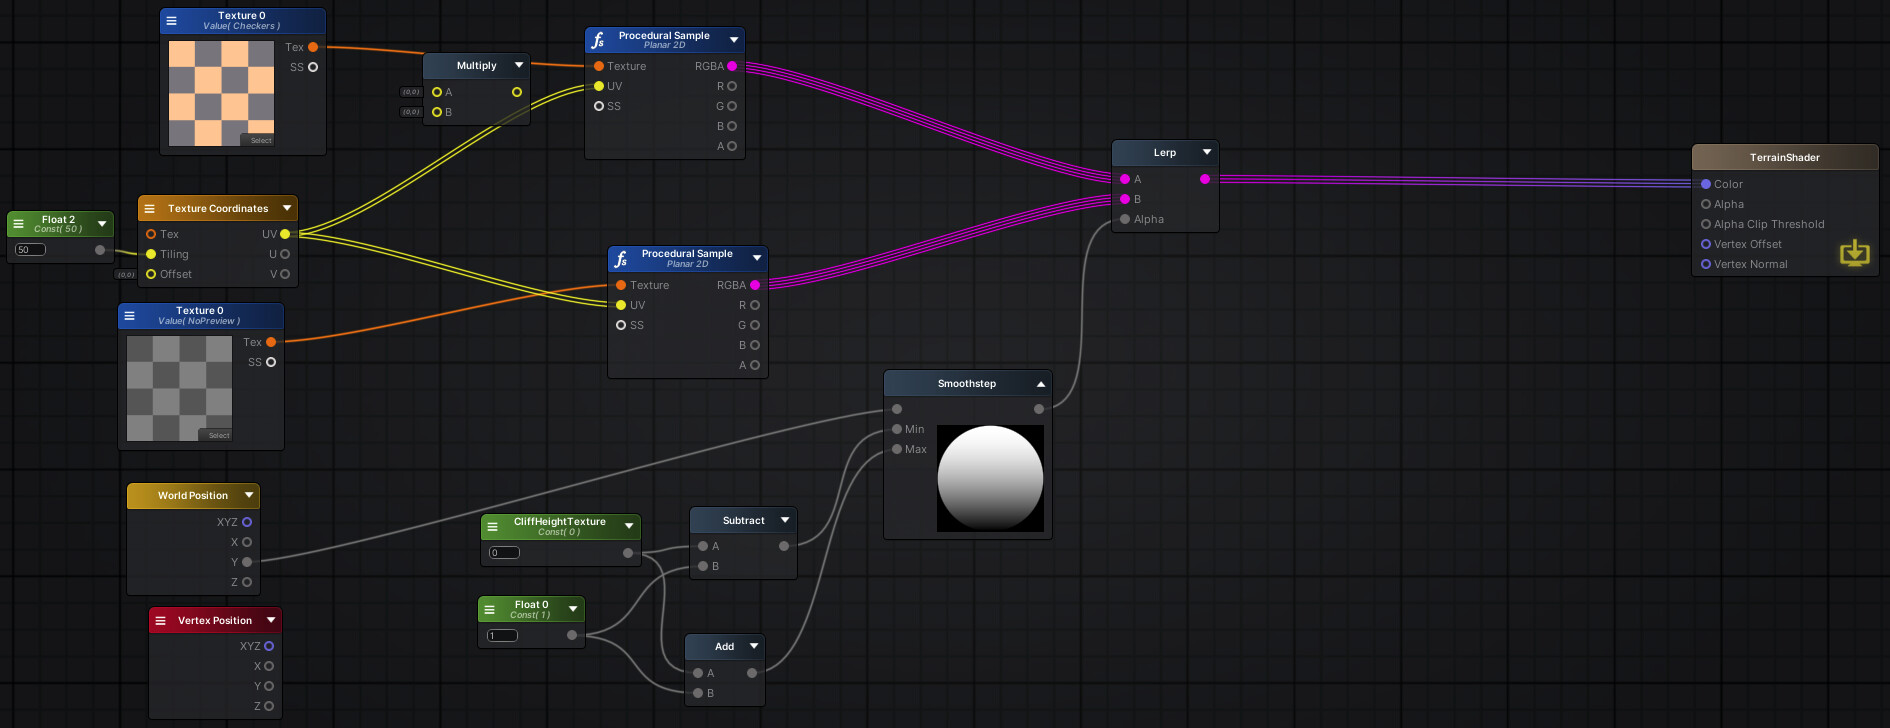Open hamburger menu on checkers Texture 0 node

(x=171, y=20)
